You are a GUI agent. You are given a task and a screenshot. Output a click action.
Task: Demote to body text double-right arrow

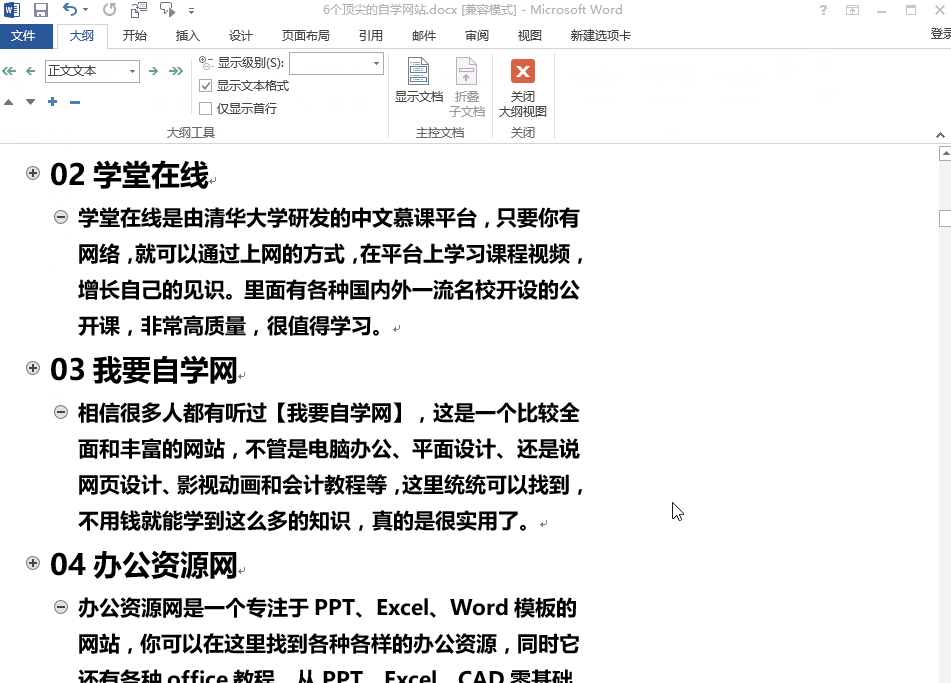click(x=176, y=71)
